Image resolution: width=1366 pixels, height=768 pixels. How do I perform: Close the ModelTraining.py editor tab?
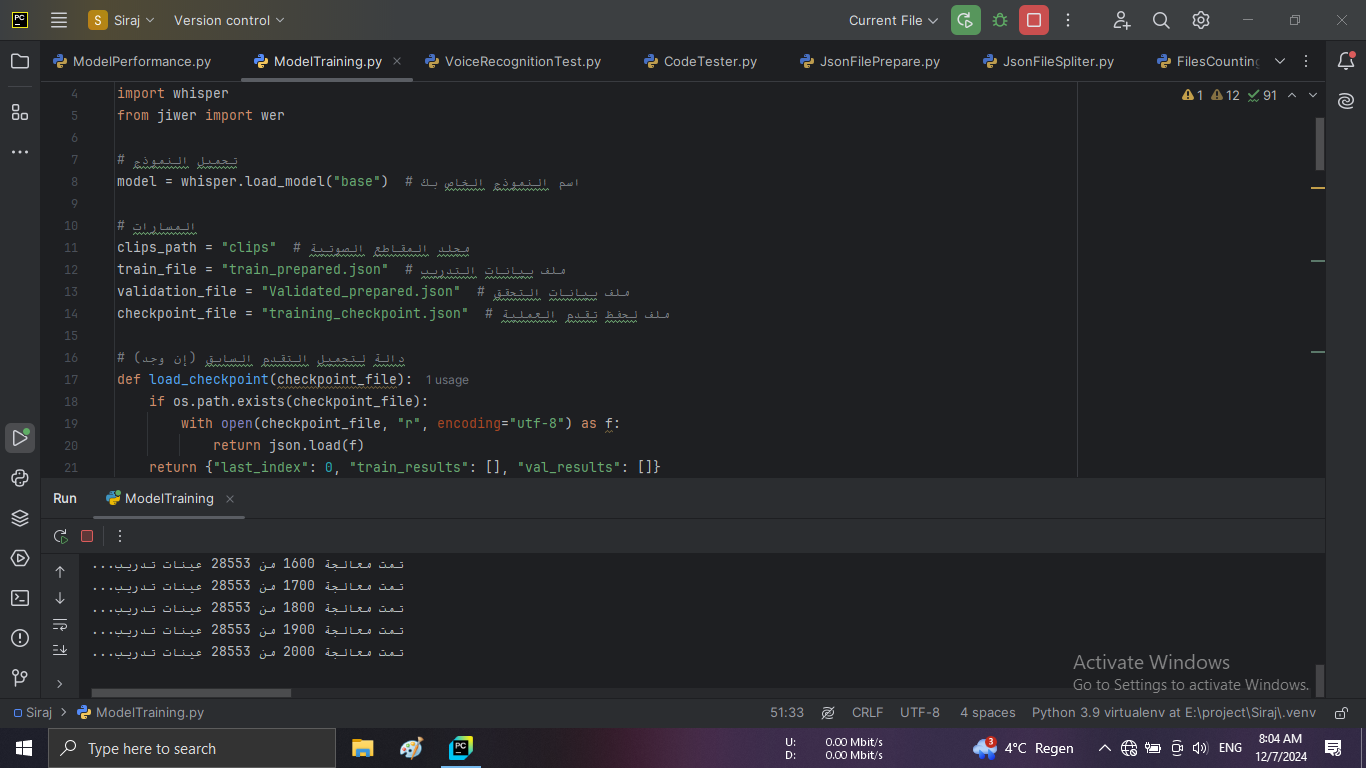tap(398, 61)
